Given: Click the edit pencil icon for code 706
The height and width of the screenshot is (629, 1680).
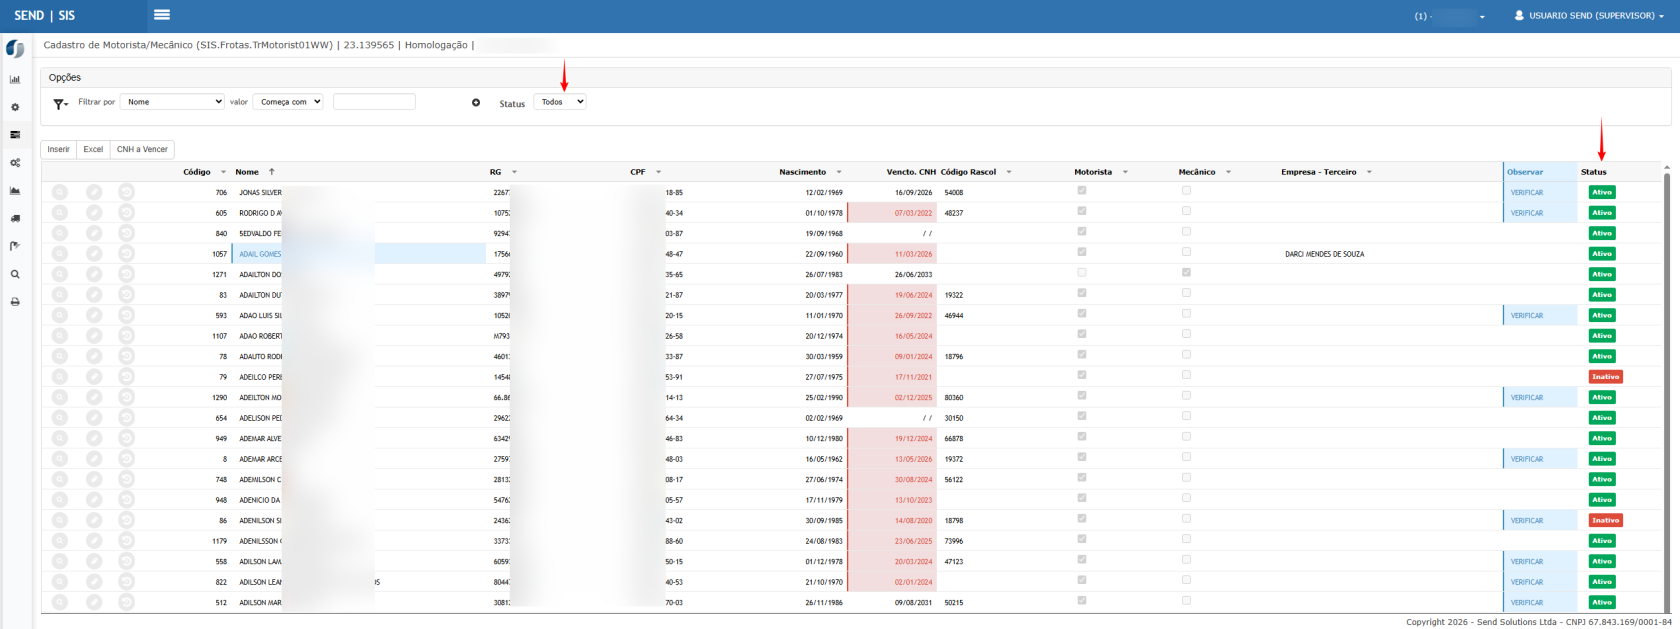Looking at the screenshot, I should pos(94,192).
